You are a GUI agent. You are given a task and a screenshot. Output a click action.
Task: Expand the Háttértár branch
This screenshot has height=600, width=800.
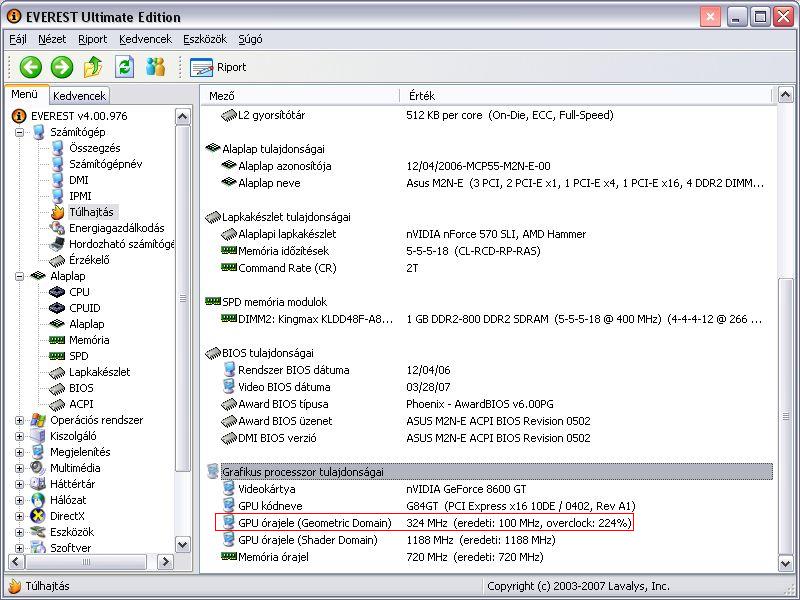point(19,484)
